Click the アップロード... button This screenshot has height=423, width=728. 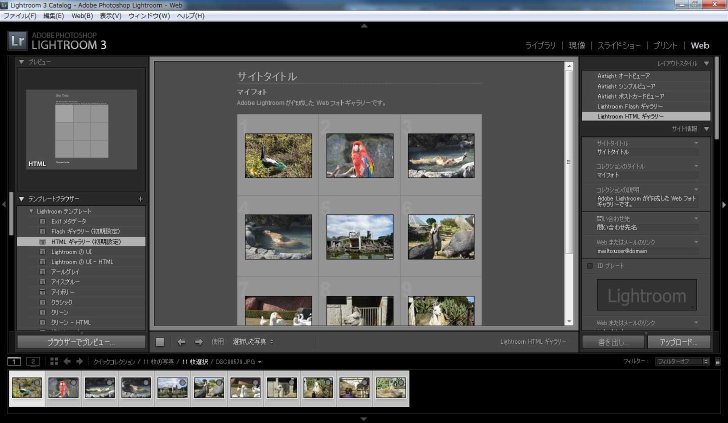click(679, 342)
